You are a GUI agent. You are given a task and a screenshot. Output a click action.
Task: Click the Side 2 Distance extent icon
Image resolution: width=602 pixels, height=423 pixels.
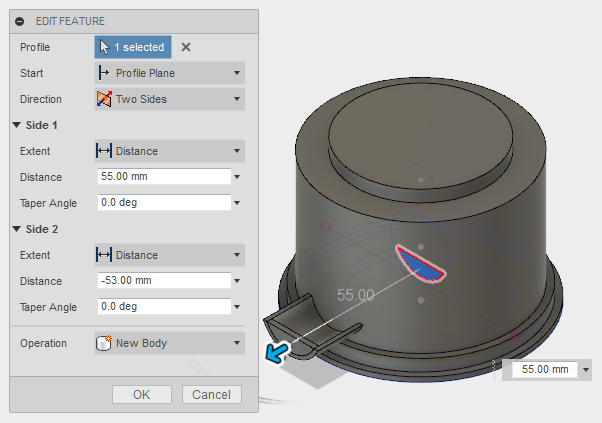tap(104, 255)
